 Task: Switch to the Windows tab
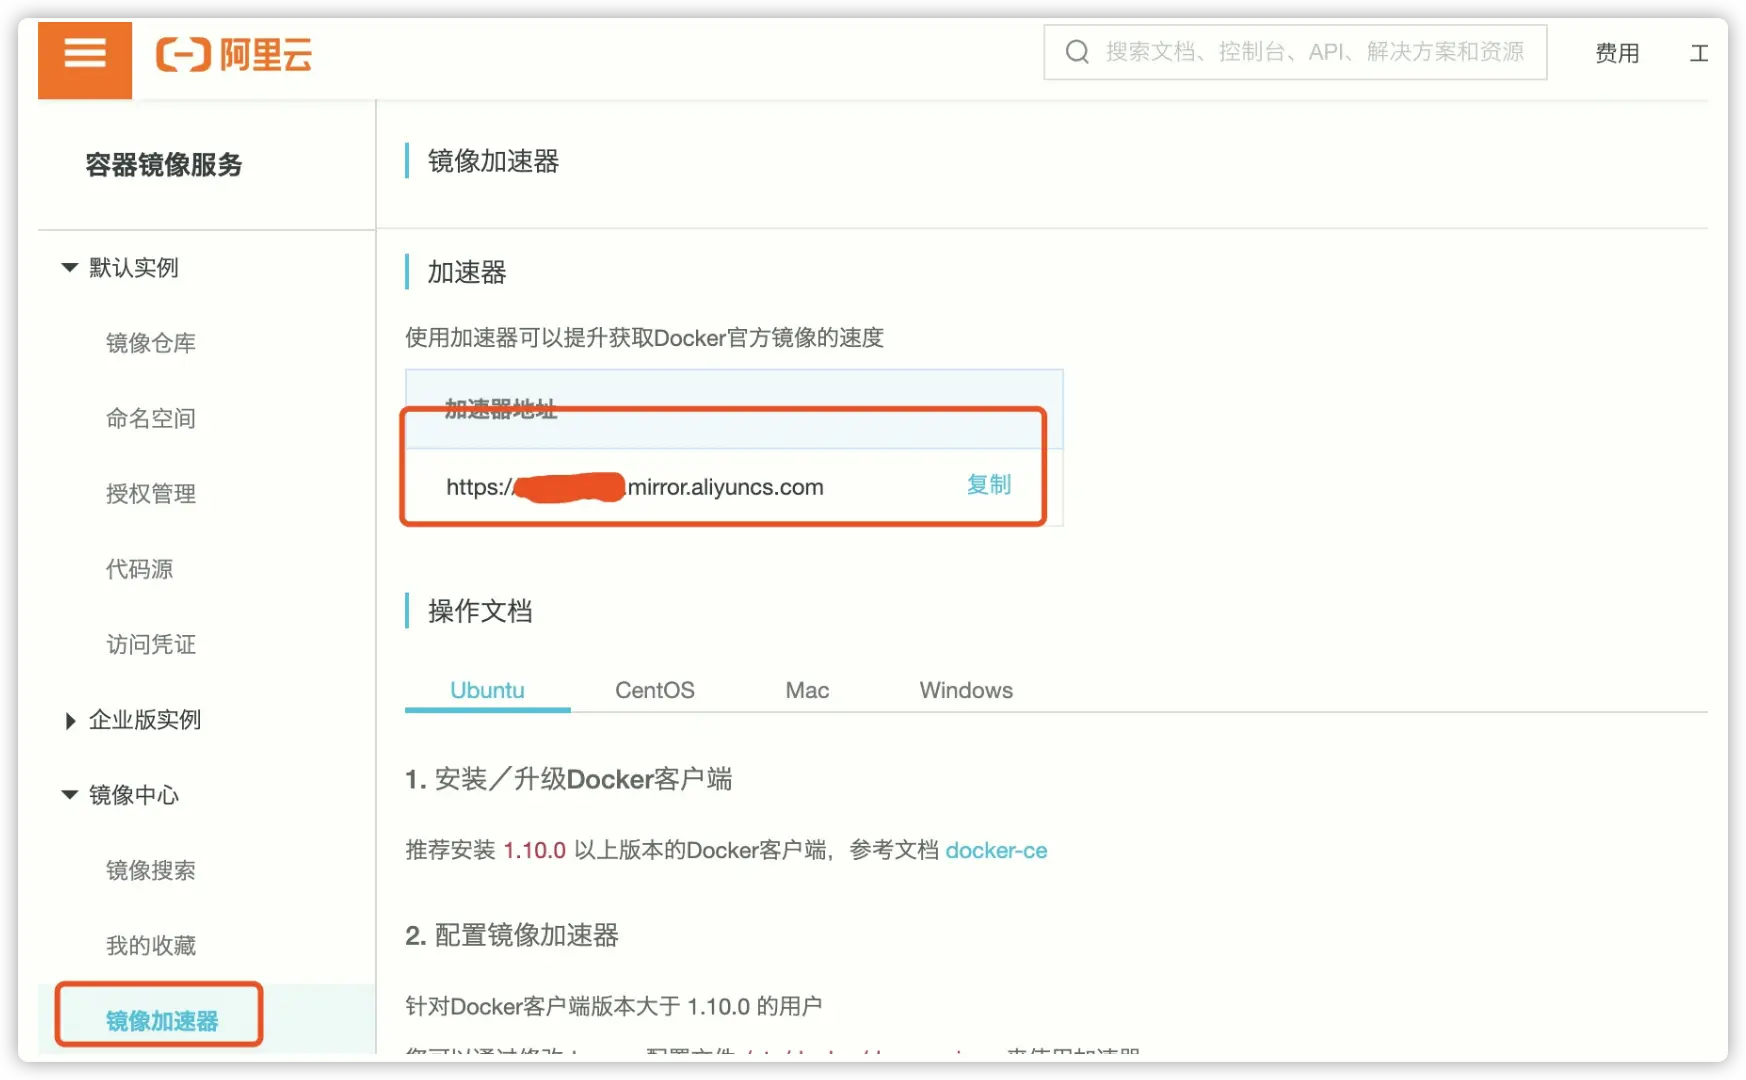[966, 690]
